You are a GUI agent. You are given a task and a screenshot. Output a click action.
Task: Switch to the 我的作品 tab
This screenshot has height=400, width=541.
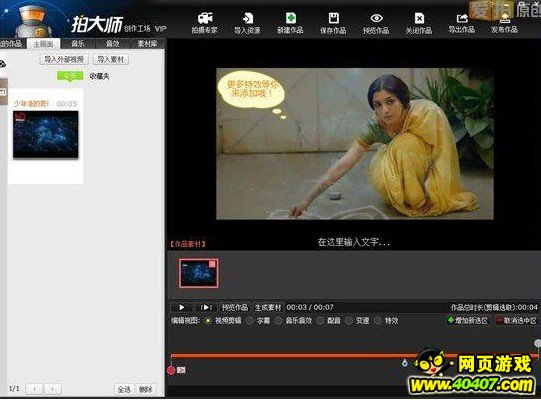click(x=12, y=43)
